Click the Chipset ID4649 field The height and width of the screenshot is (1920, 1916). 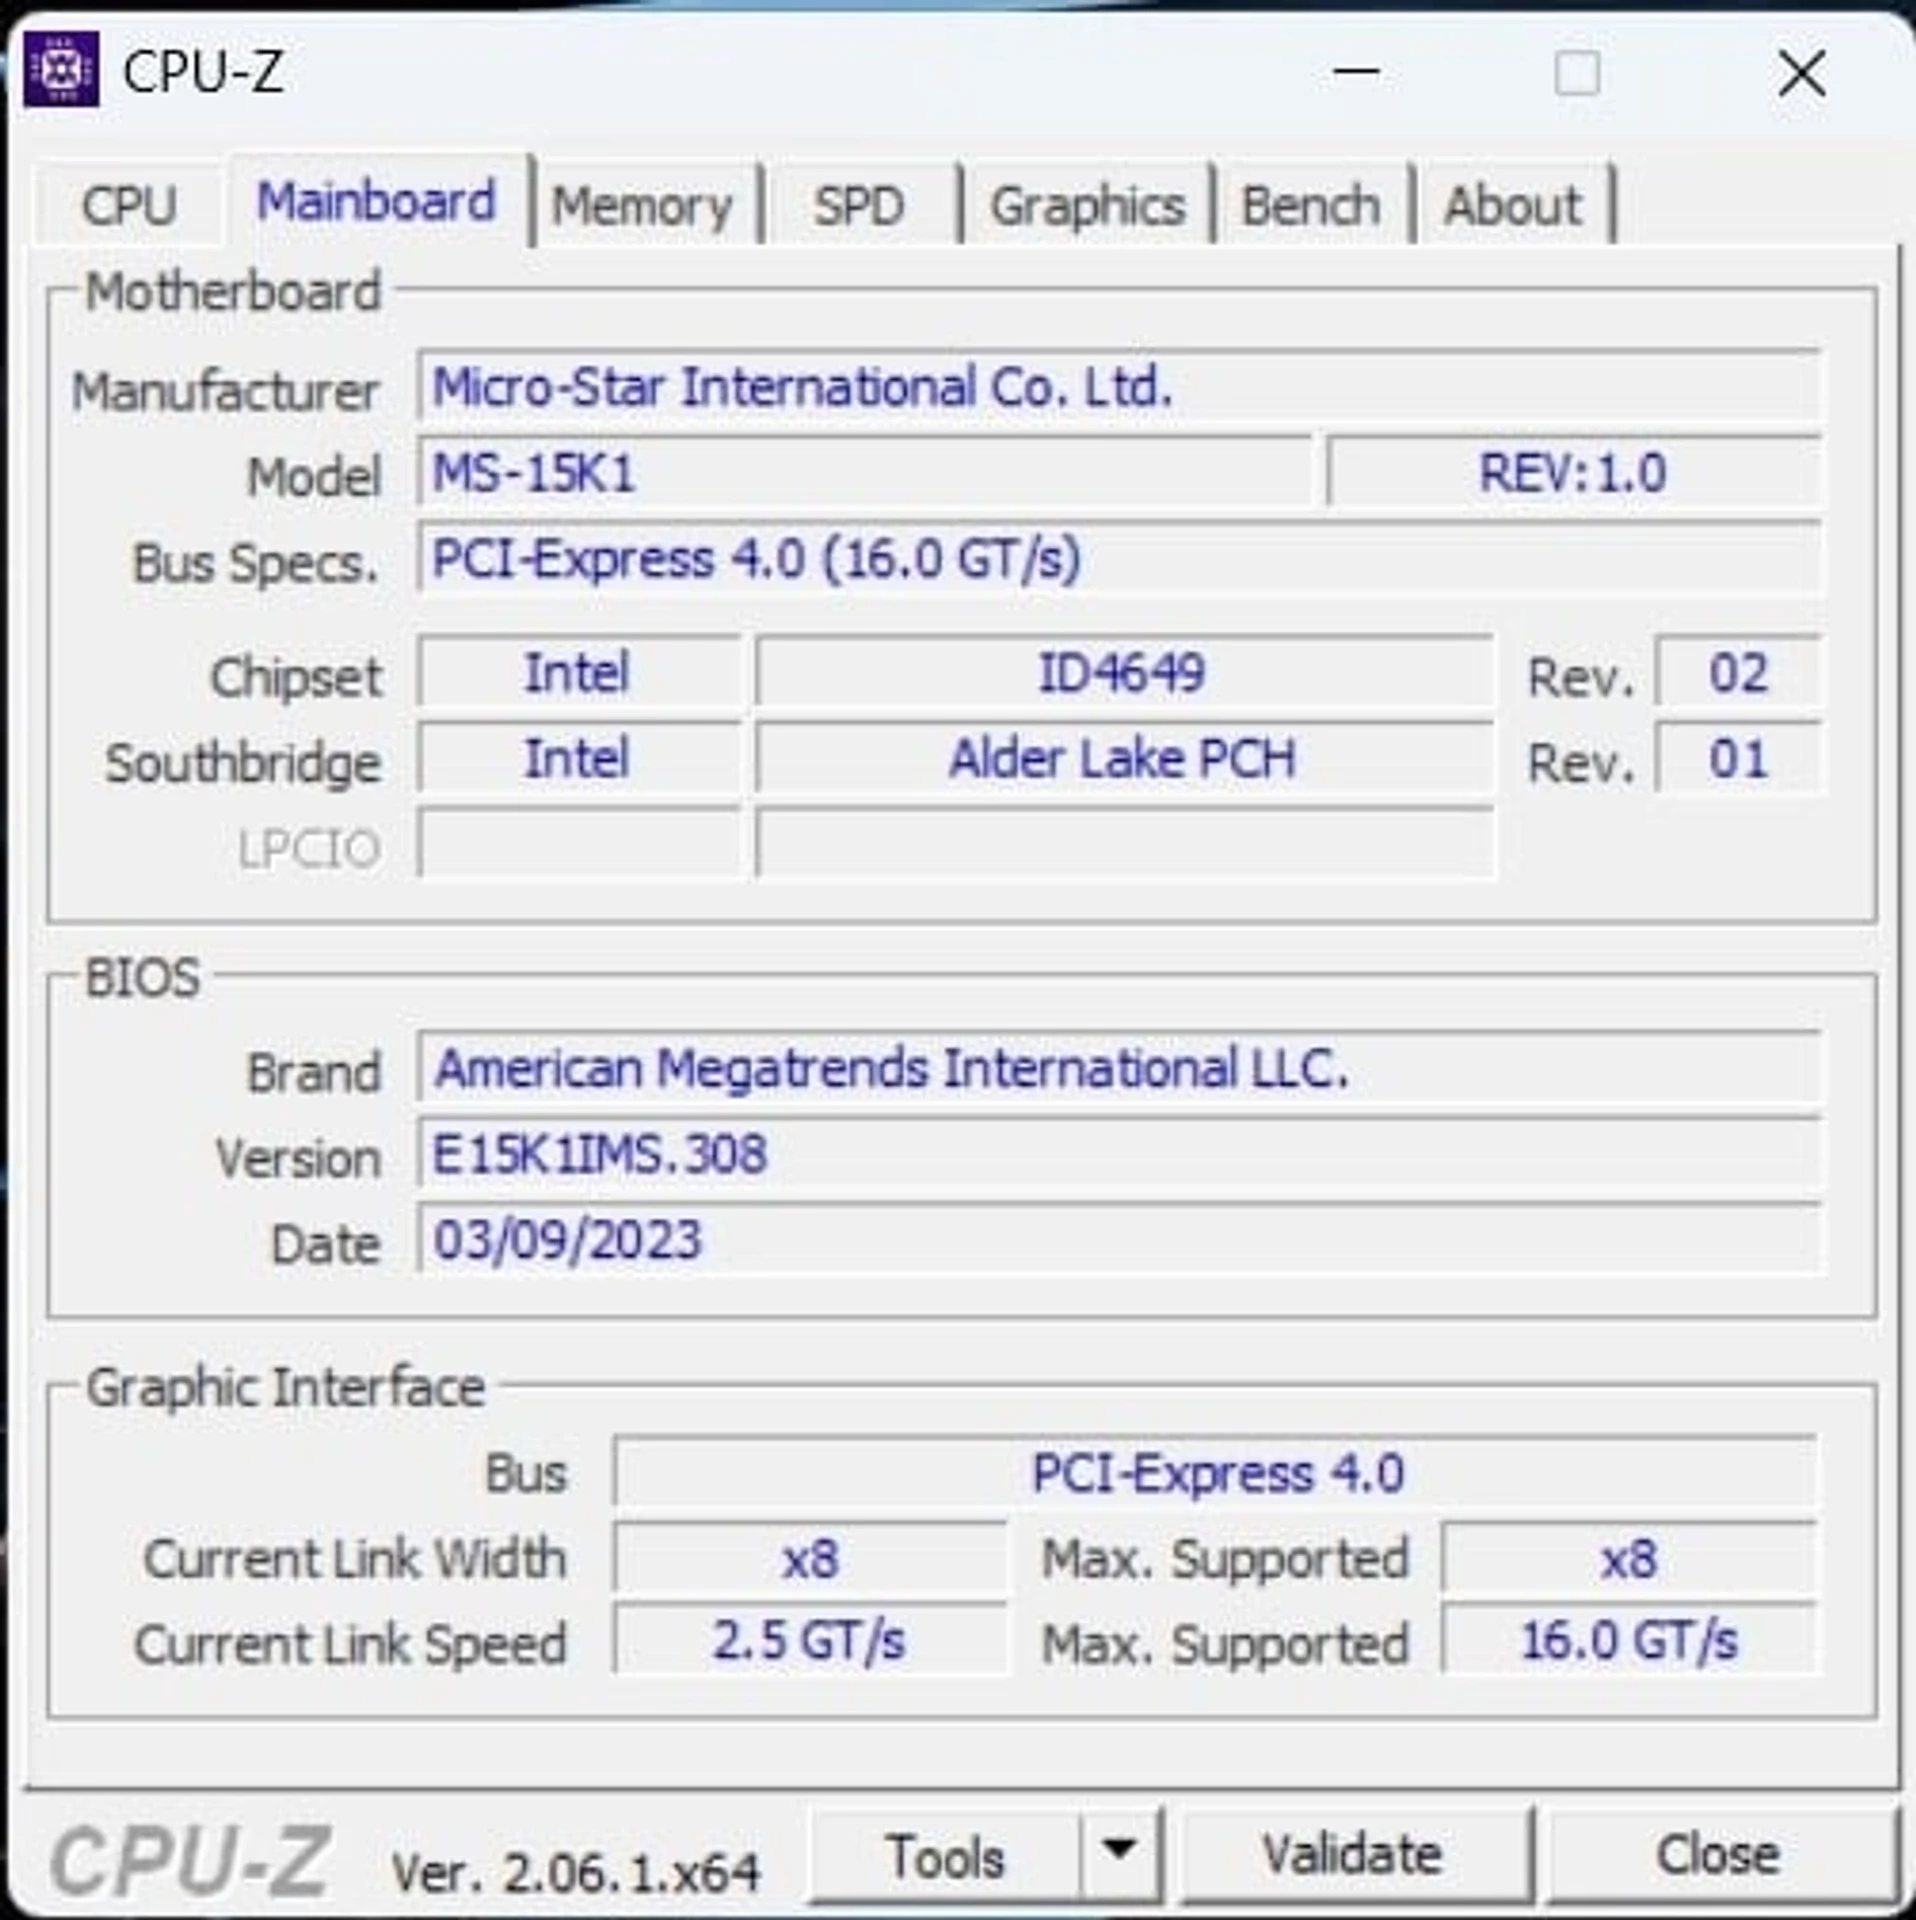[x=1124, y=672]
